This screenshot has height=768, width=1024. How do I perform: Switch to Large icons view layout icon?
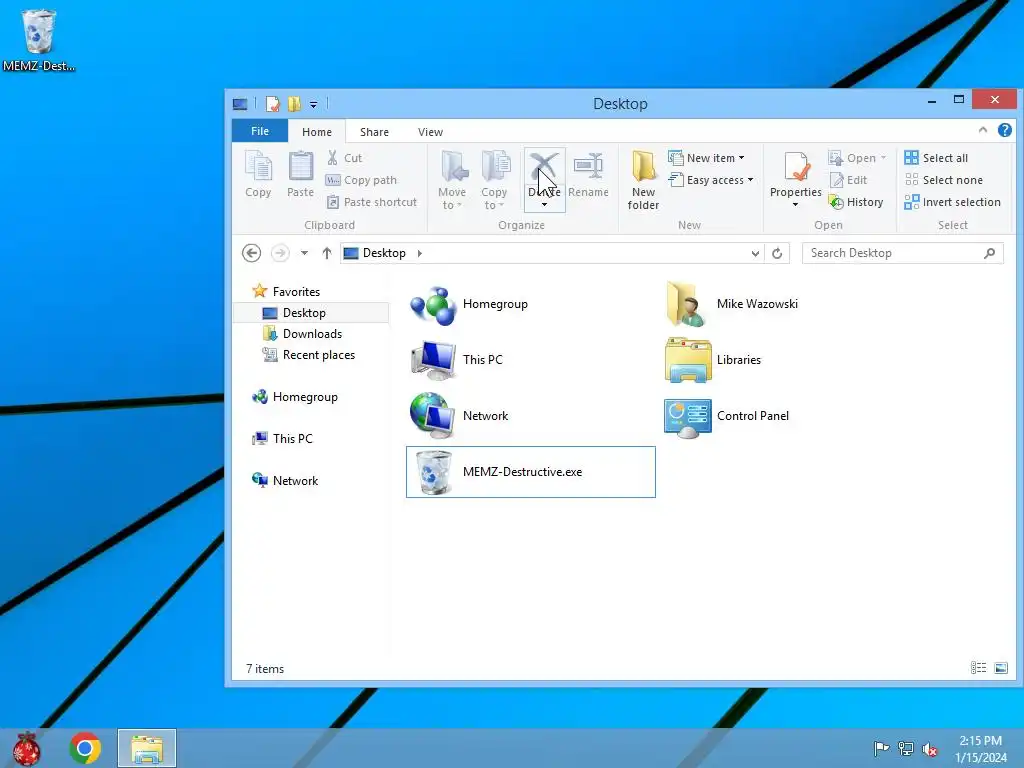1001,668
